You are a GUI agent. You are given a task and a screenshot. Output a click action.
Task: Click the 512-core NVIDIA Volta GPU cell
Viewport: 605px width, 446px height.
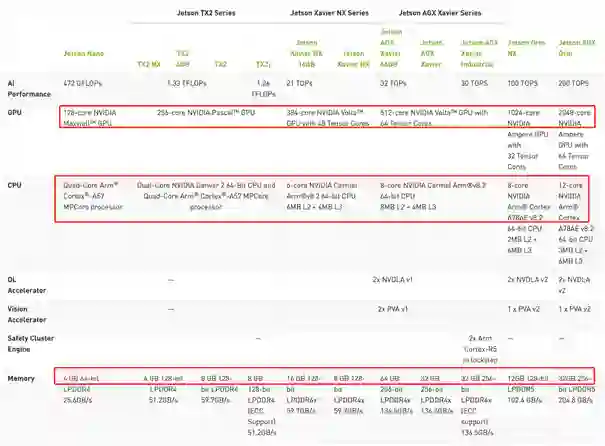click(434, 118)
